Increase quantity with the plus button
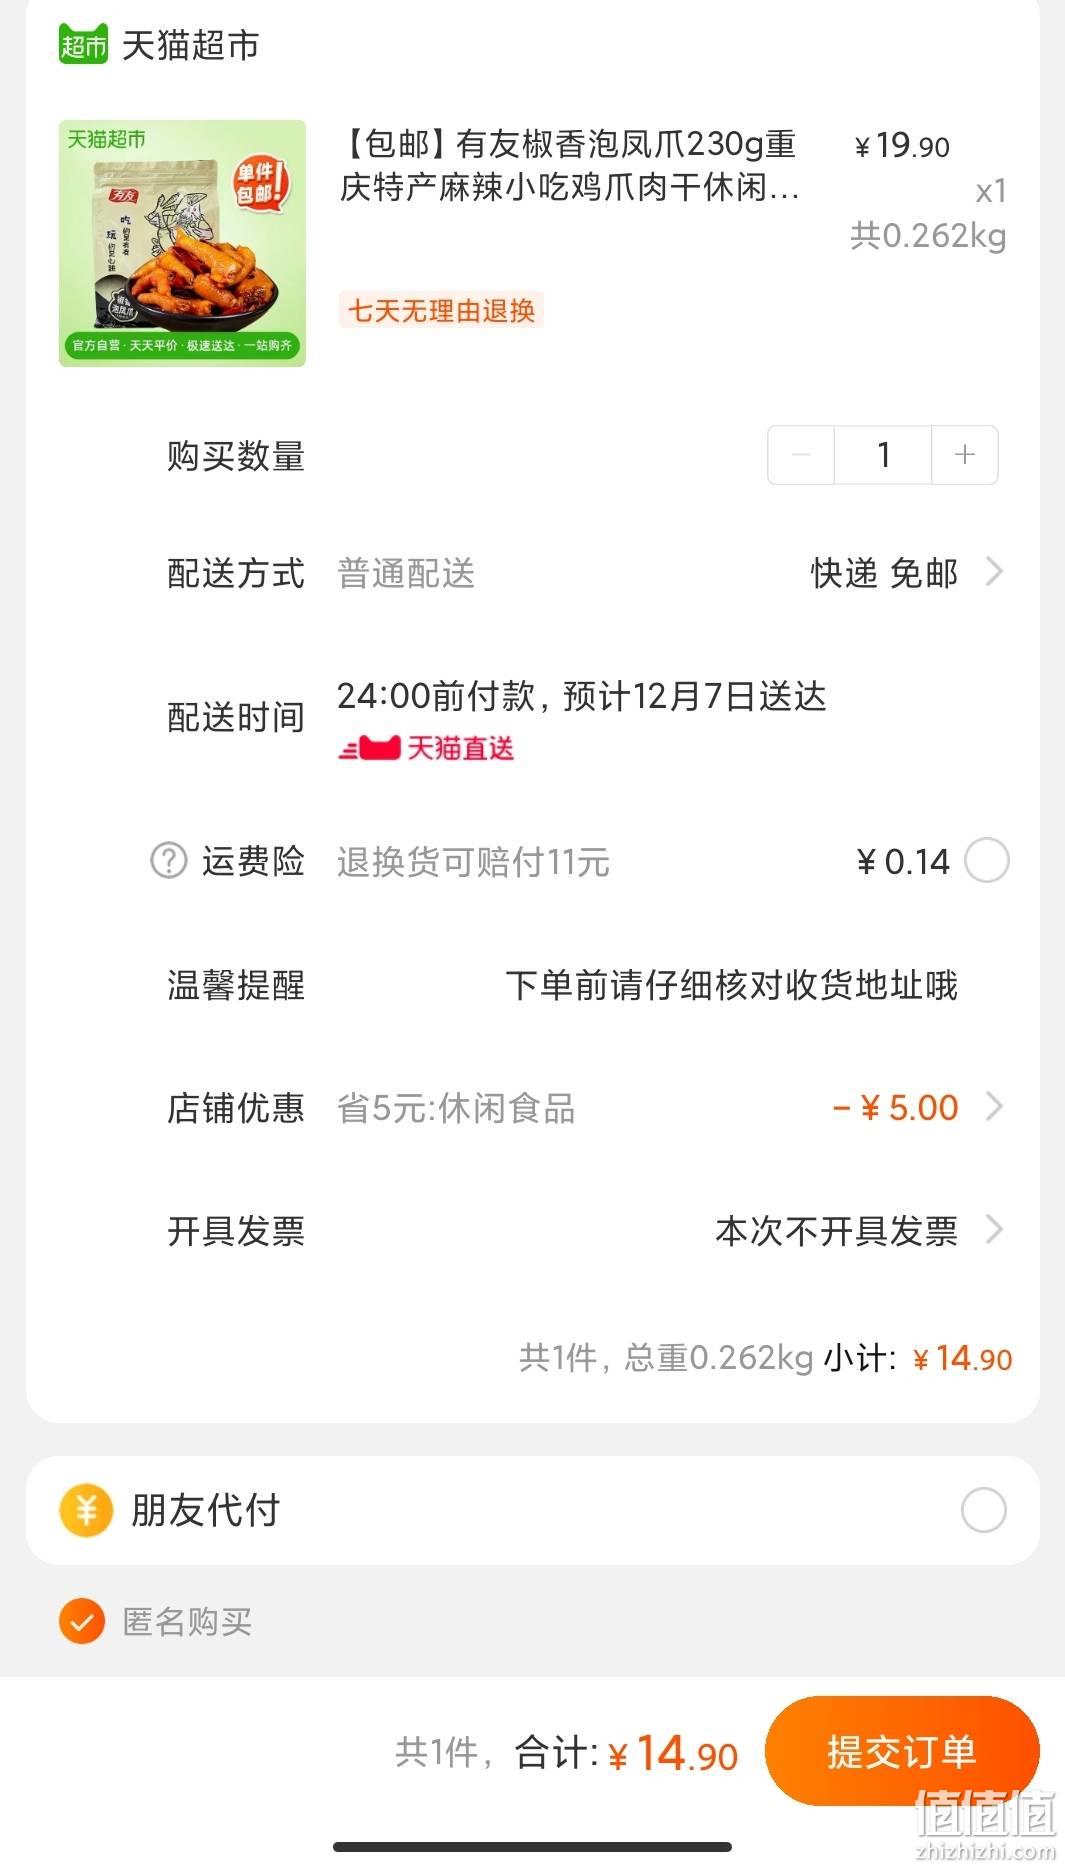1065x1869 pixels. (965, 455)
